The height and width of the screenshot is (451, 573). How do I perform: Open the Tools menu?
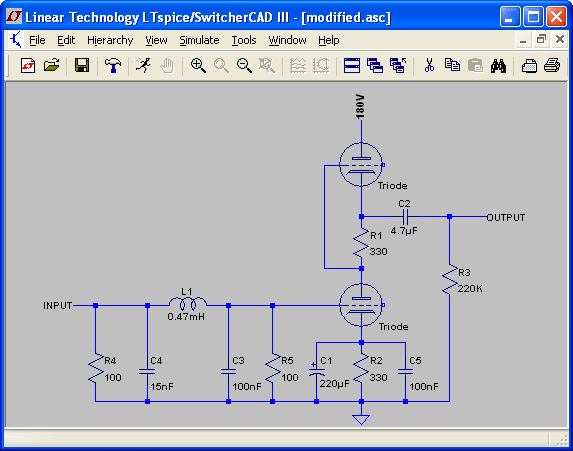[244, 40]
